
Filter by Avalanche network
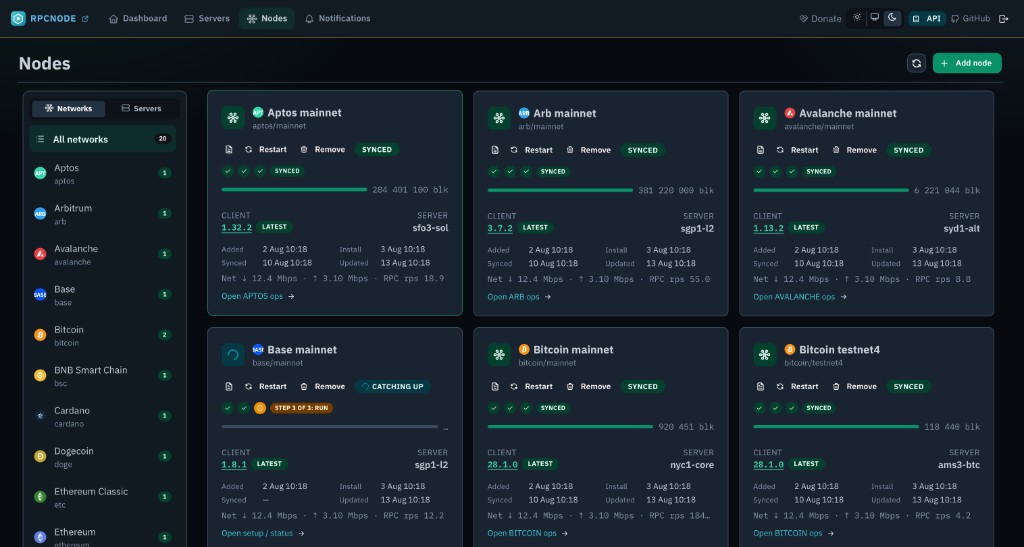click(103, 255)
